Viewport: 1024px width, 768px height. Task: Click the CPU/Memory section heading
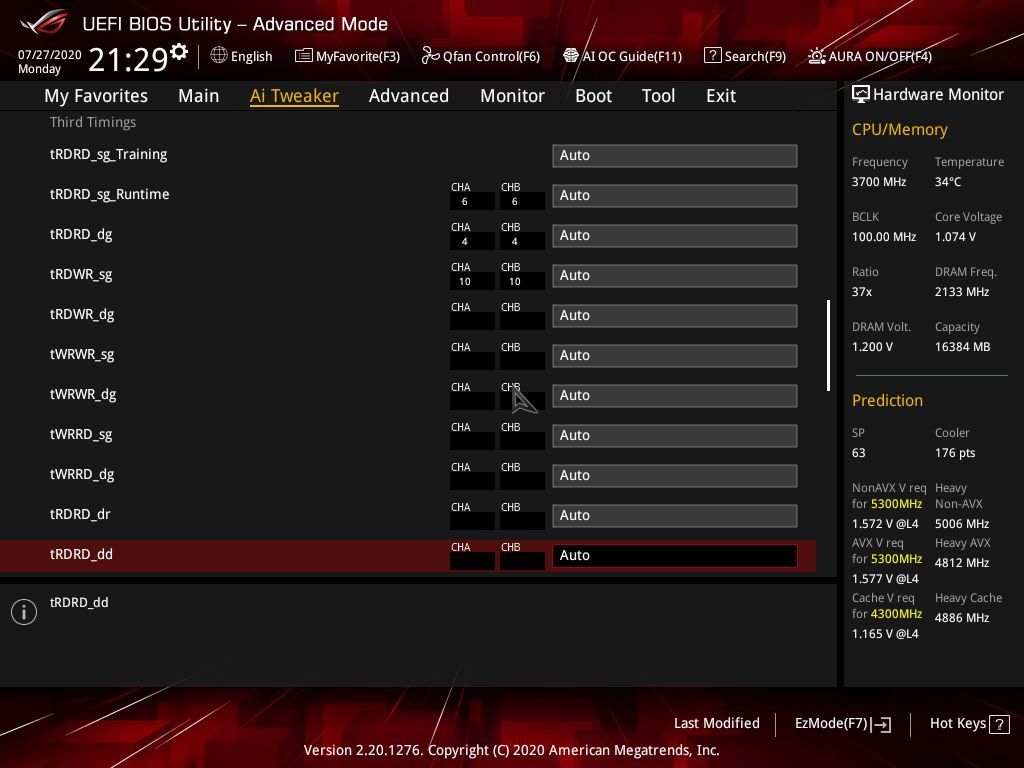click(x=899, y=130)
